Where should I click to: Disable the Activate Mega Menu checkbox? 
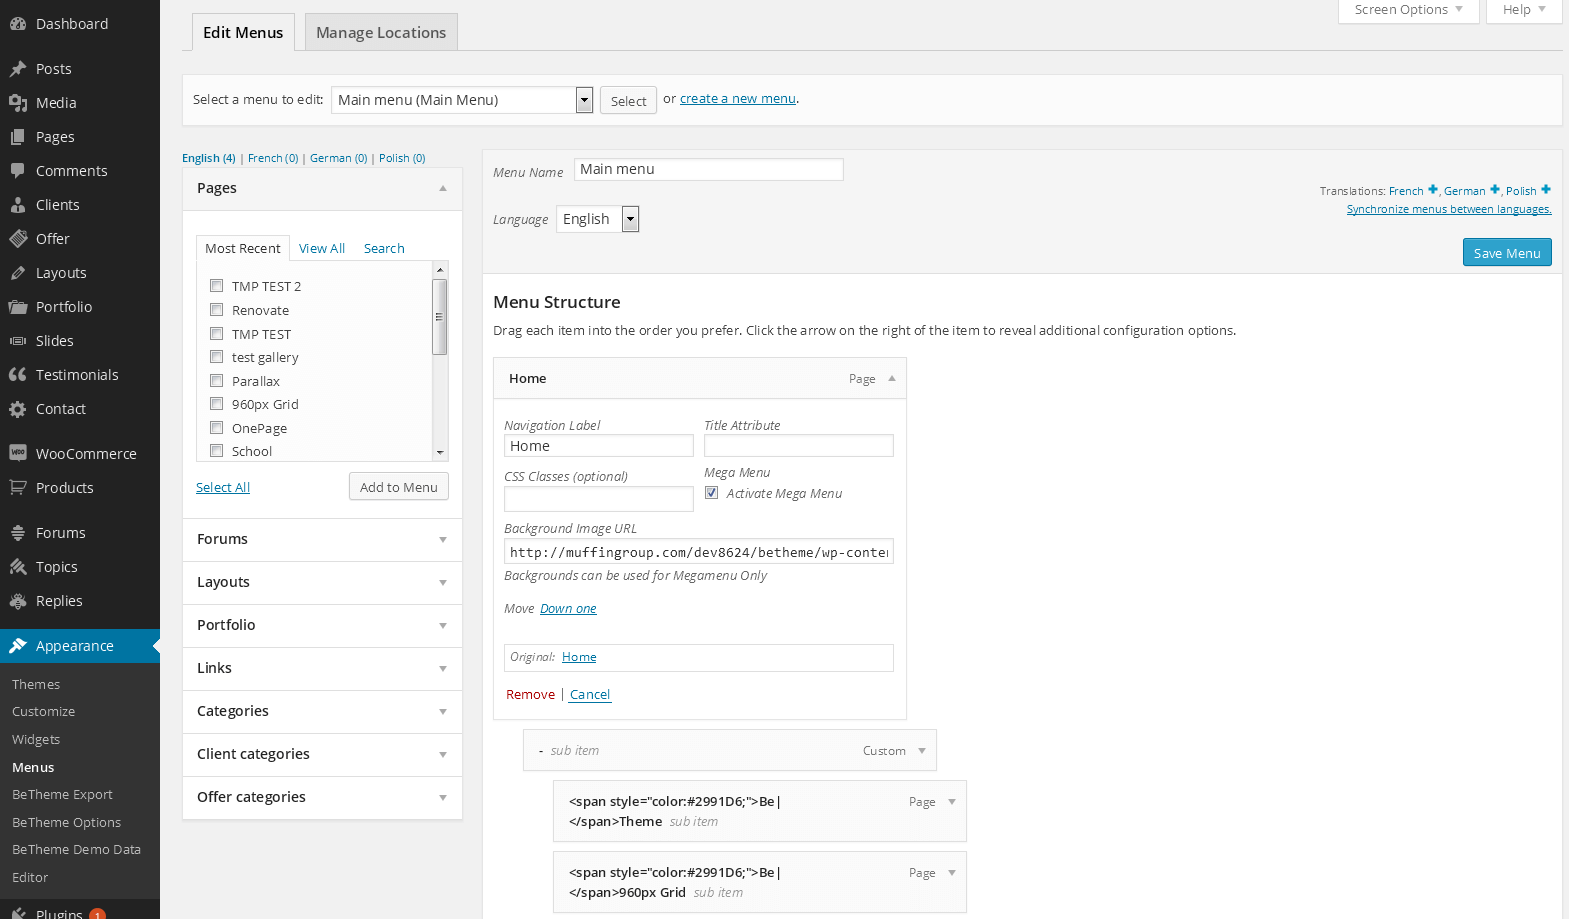[x=712, y=493]
